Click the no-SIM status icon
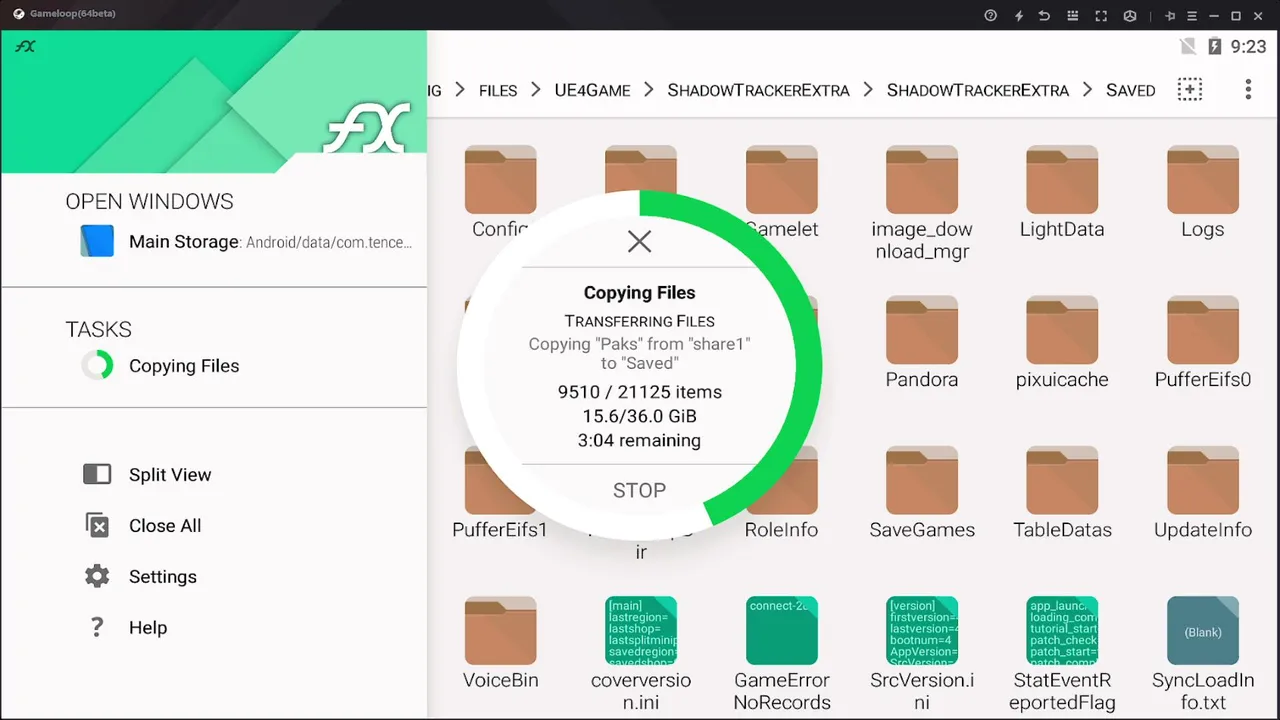Screen dimensions: 1280x720 (1188, 46)
